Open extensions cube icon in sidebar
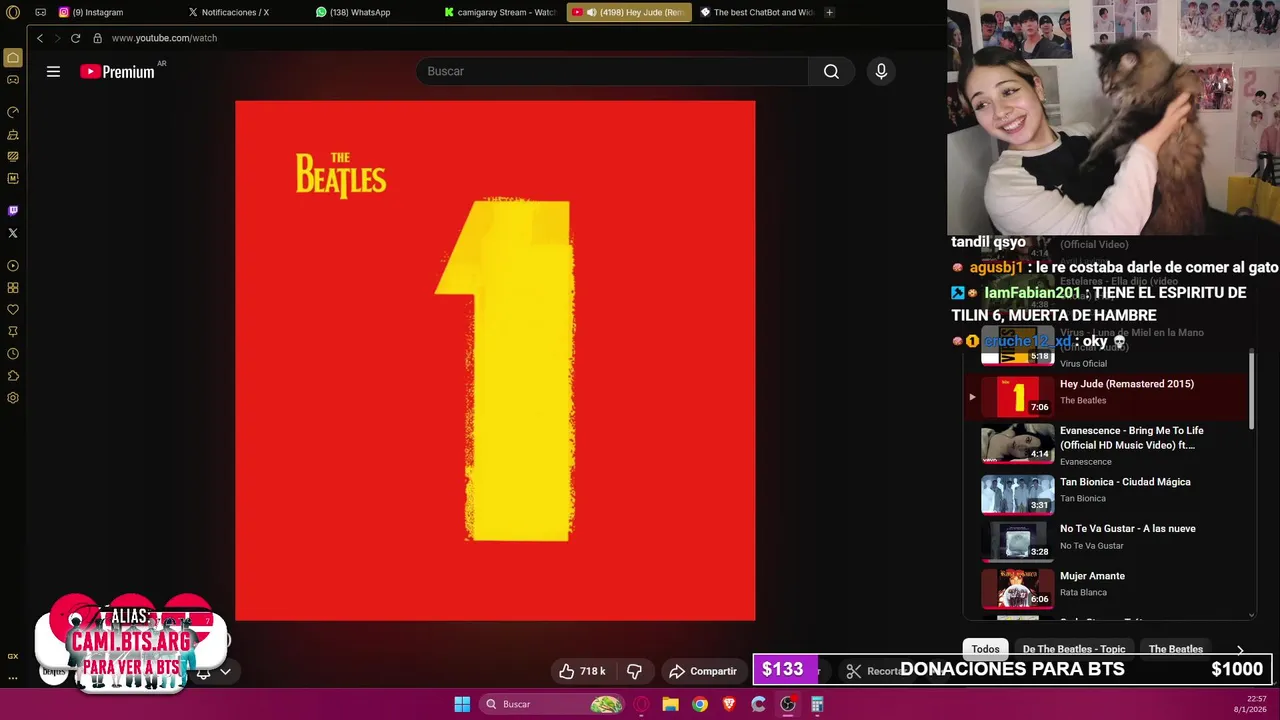The height and width of the screenshot is (720, 1280). click(13, 376)
